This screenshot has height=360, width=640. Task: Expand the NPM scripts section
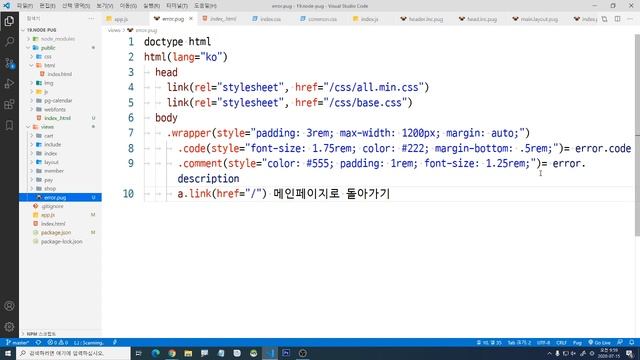[60, 334]
